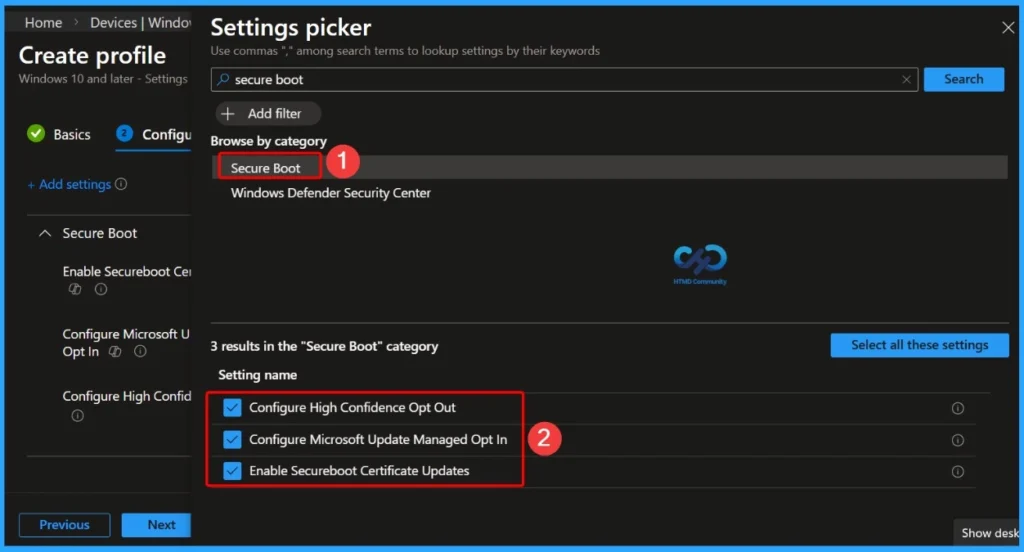Click info icon under Configure High Confid
The height and width of the screenshot is (552, 1024).
point(77,415)
